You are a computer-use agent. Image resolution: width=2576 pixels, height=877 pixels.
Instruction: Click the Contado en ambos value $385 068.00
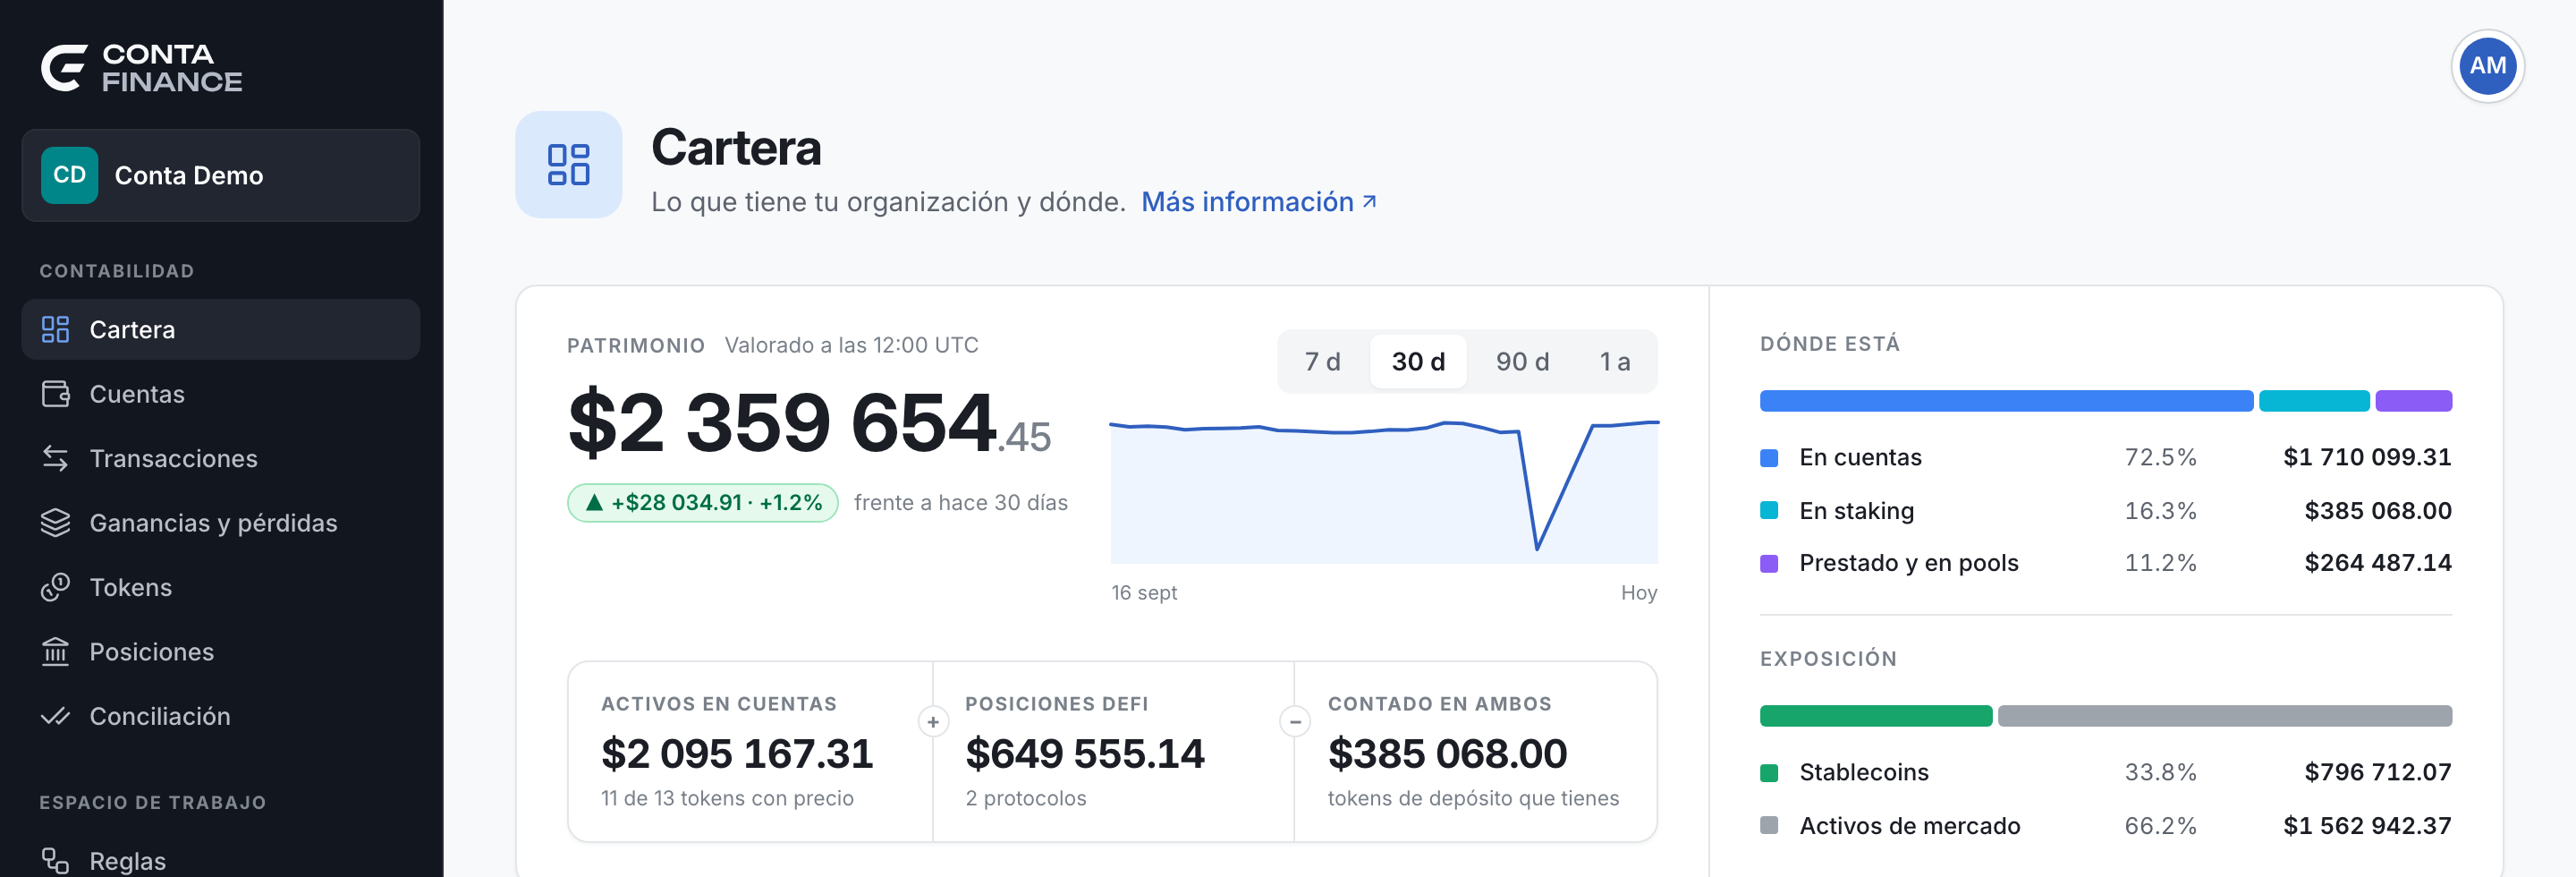(x=1447, y=753)
